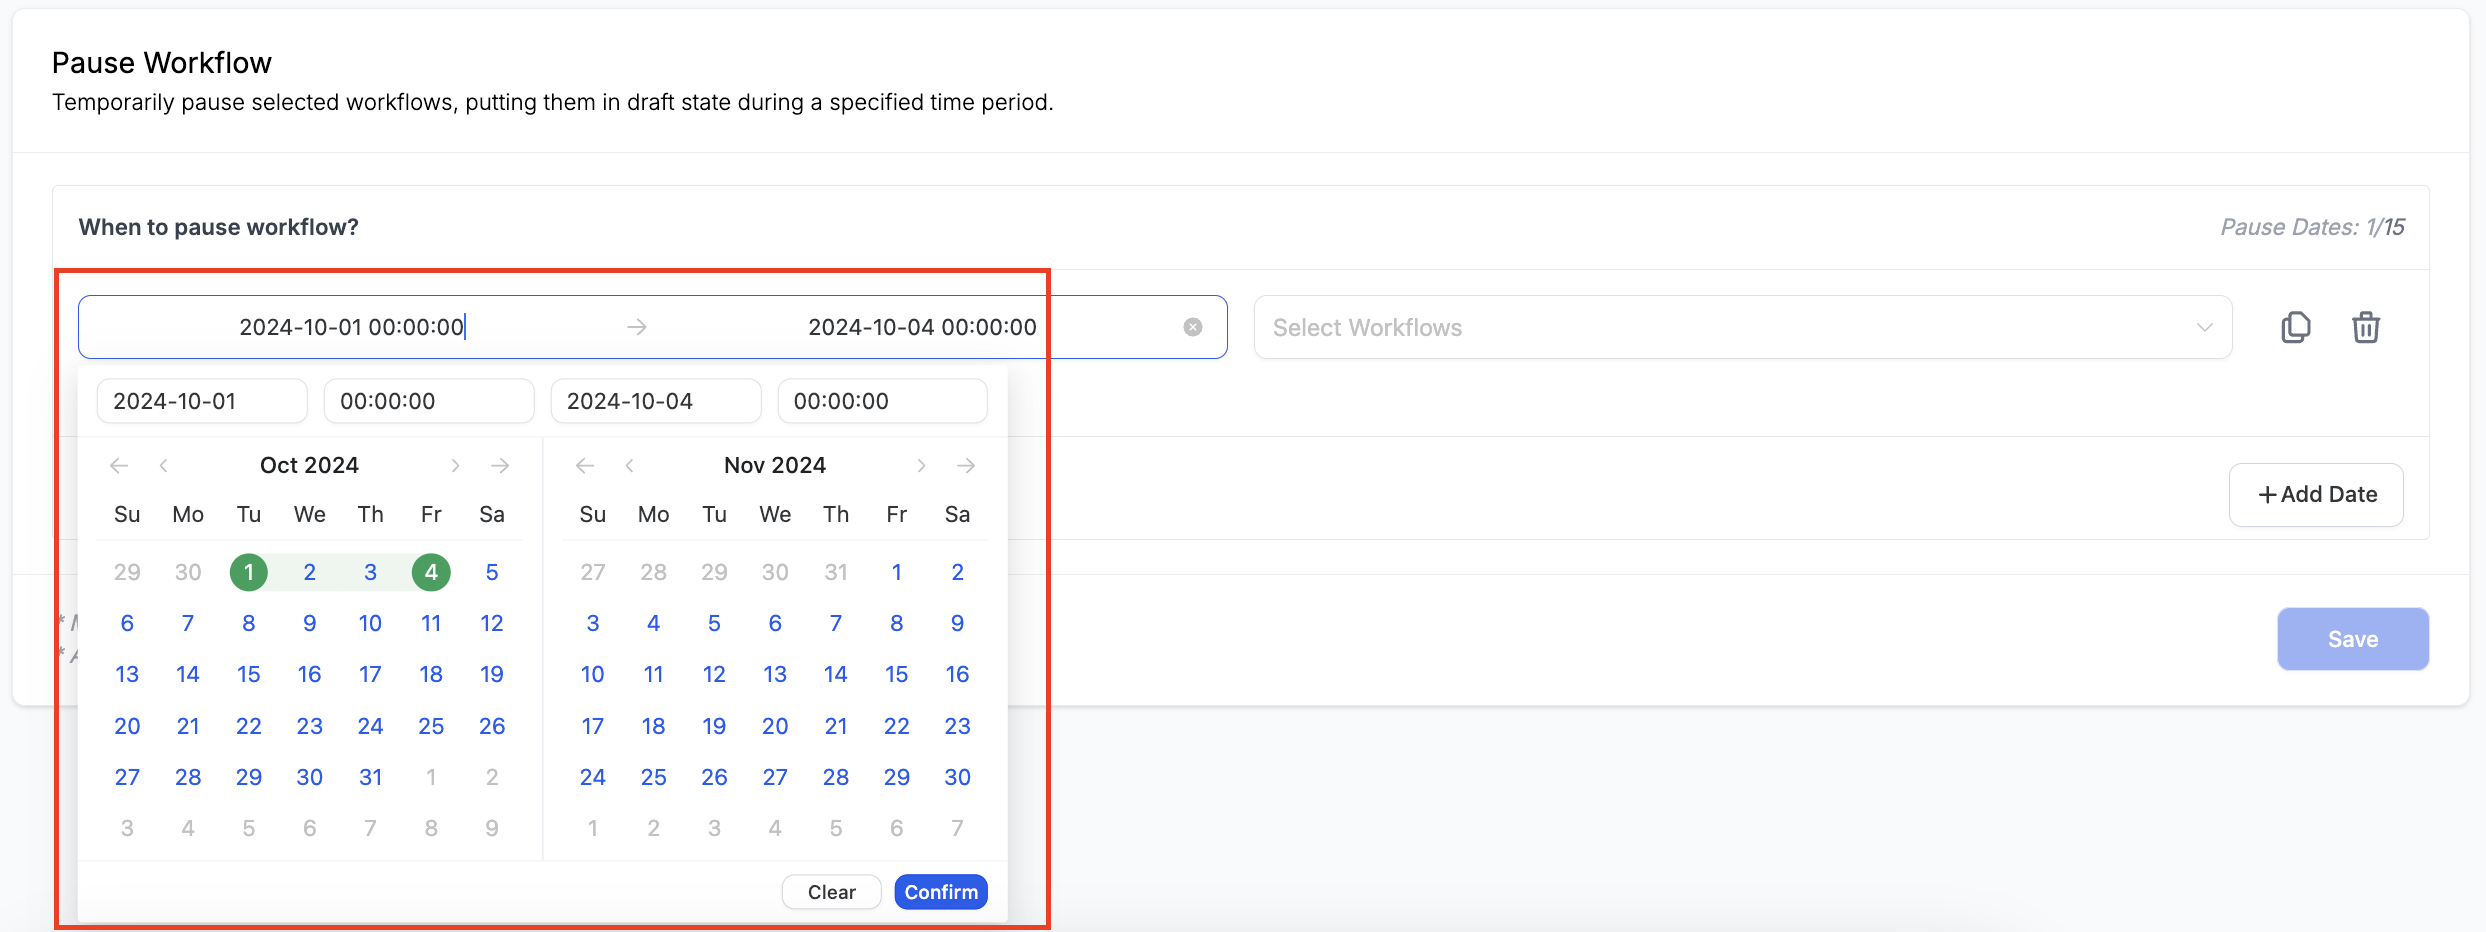Click the Confirm button

941,892
